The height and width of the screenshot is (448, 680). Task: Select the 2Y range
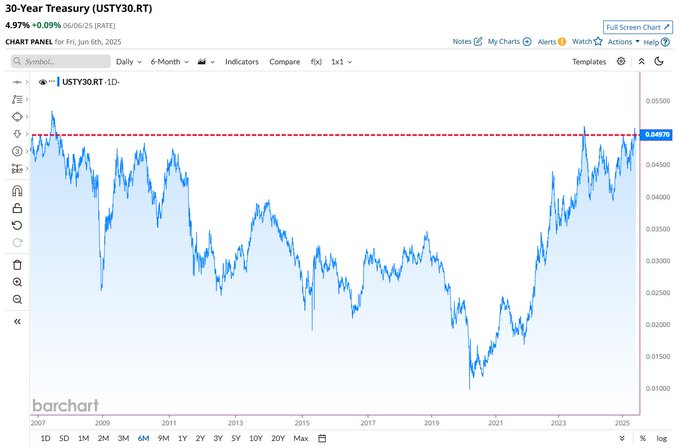tap(200, 438)
